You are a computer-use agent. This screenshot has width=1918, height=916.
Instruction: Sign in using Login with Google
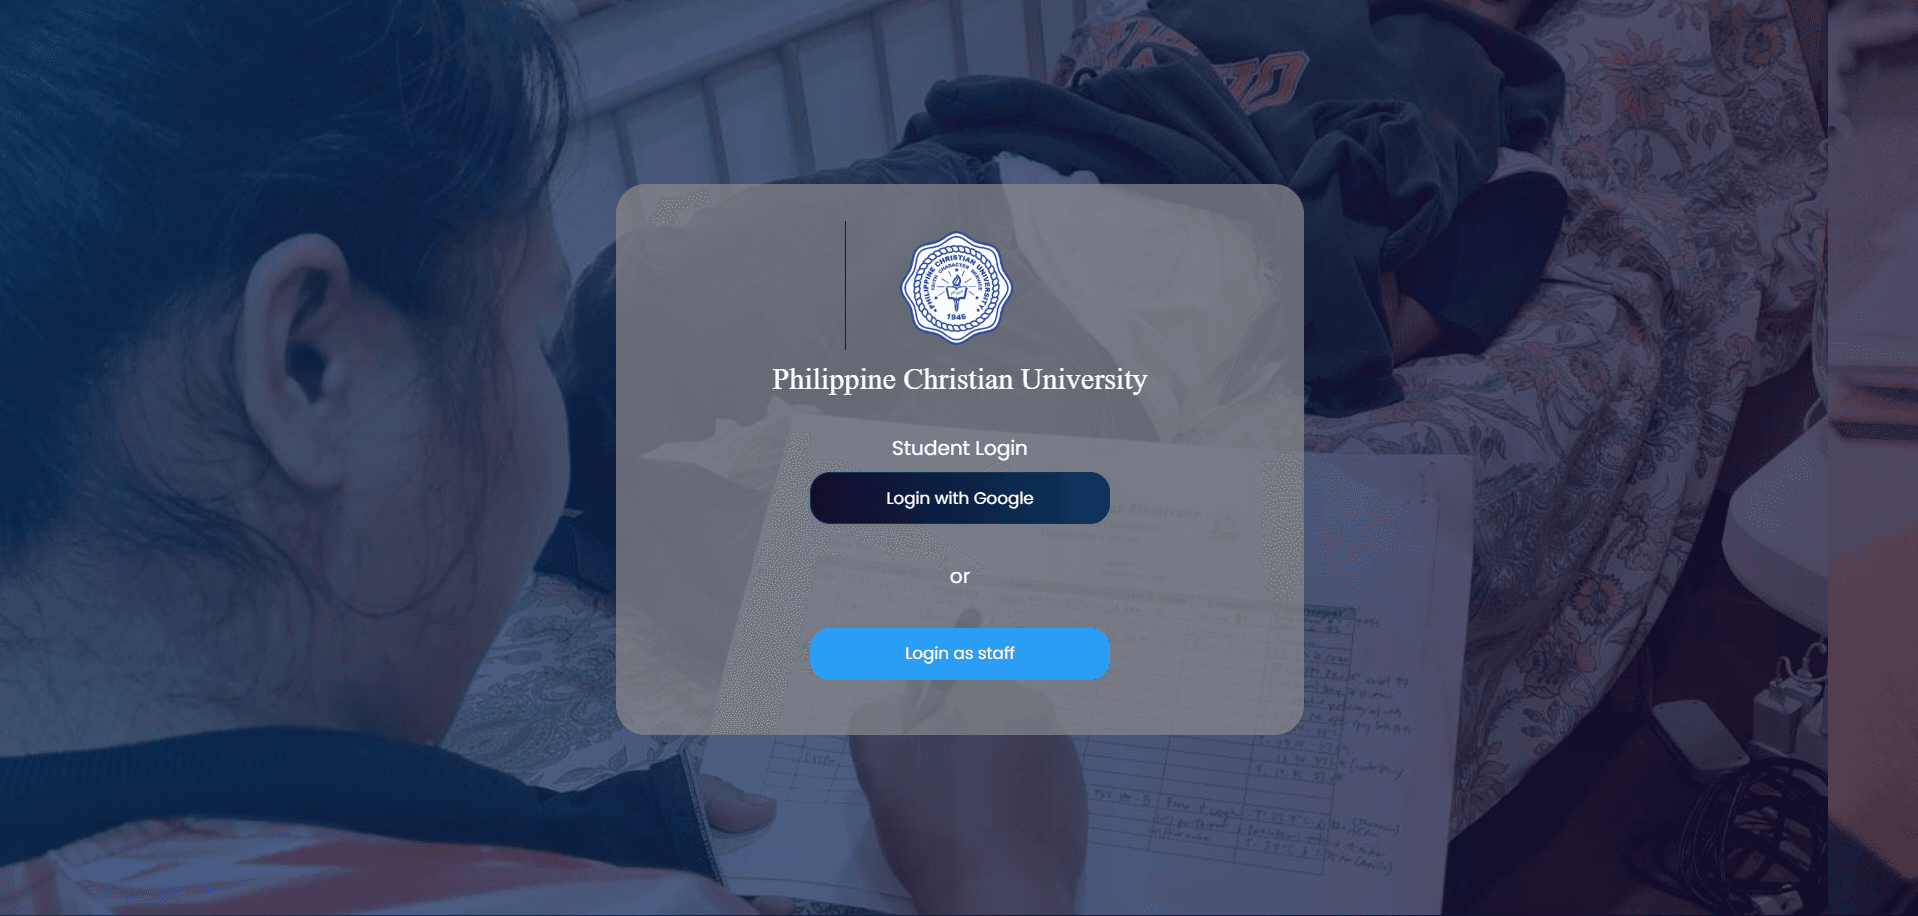(x=959, y=498)
